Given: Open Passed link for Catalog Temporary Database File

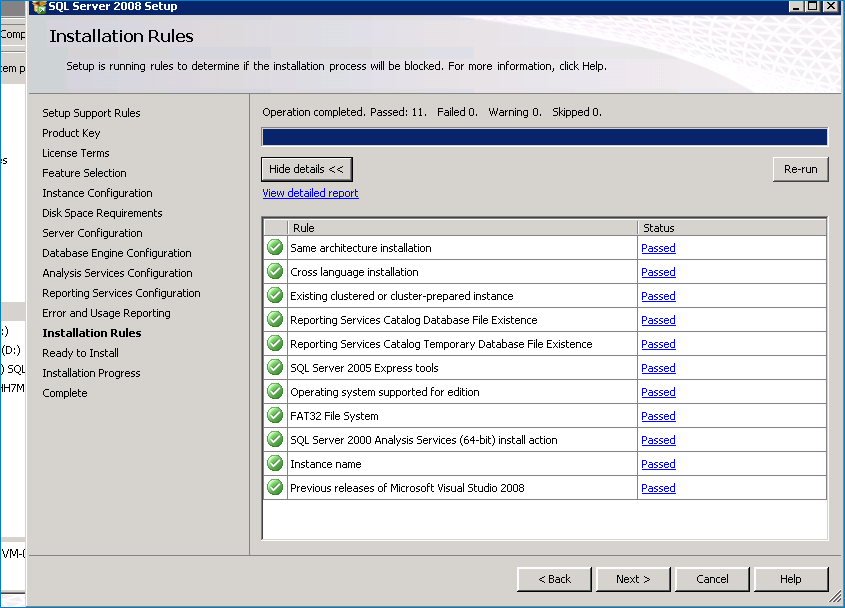Looking at the screenshot, I should click(x=658, y=344).
